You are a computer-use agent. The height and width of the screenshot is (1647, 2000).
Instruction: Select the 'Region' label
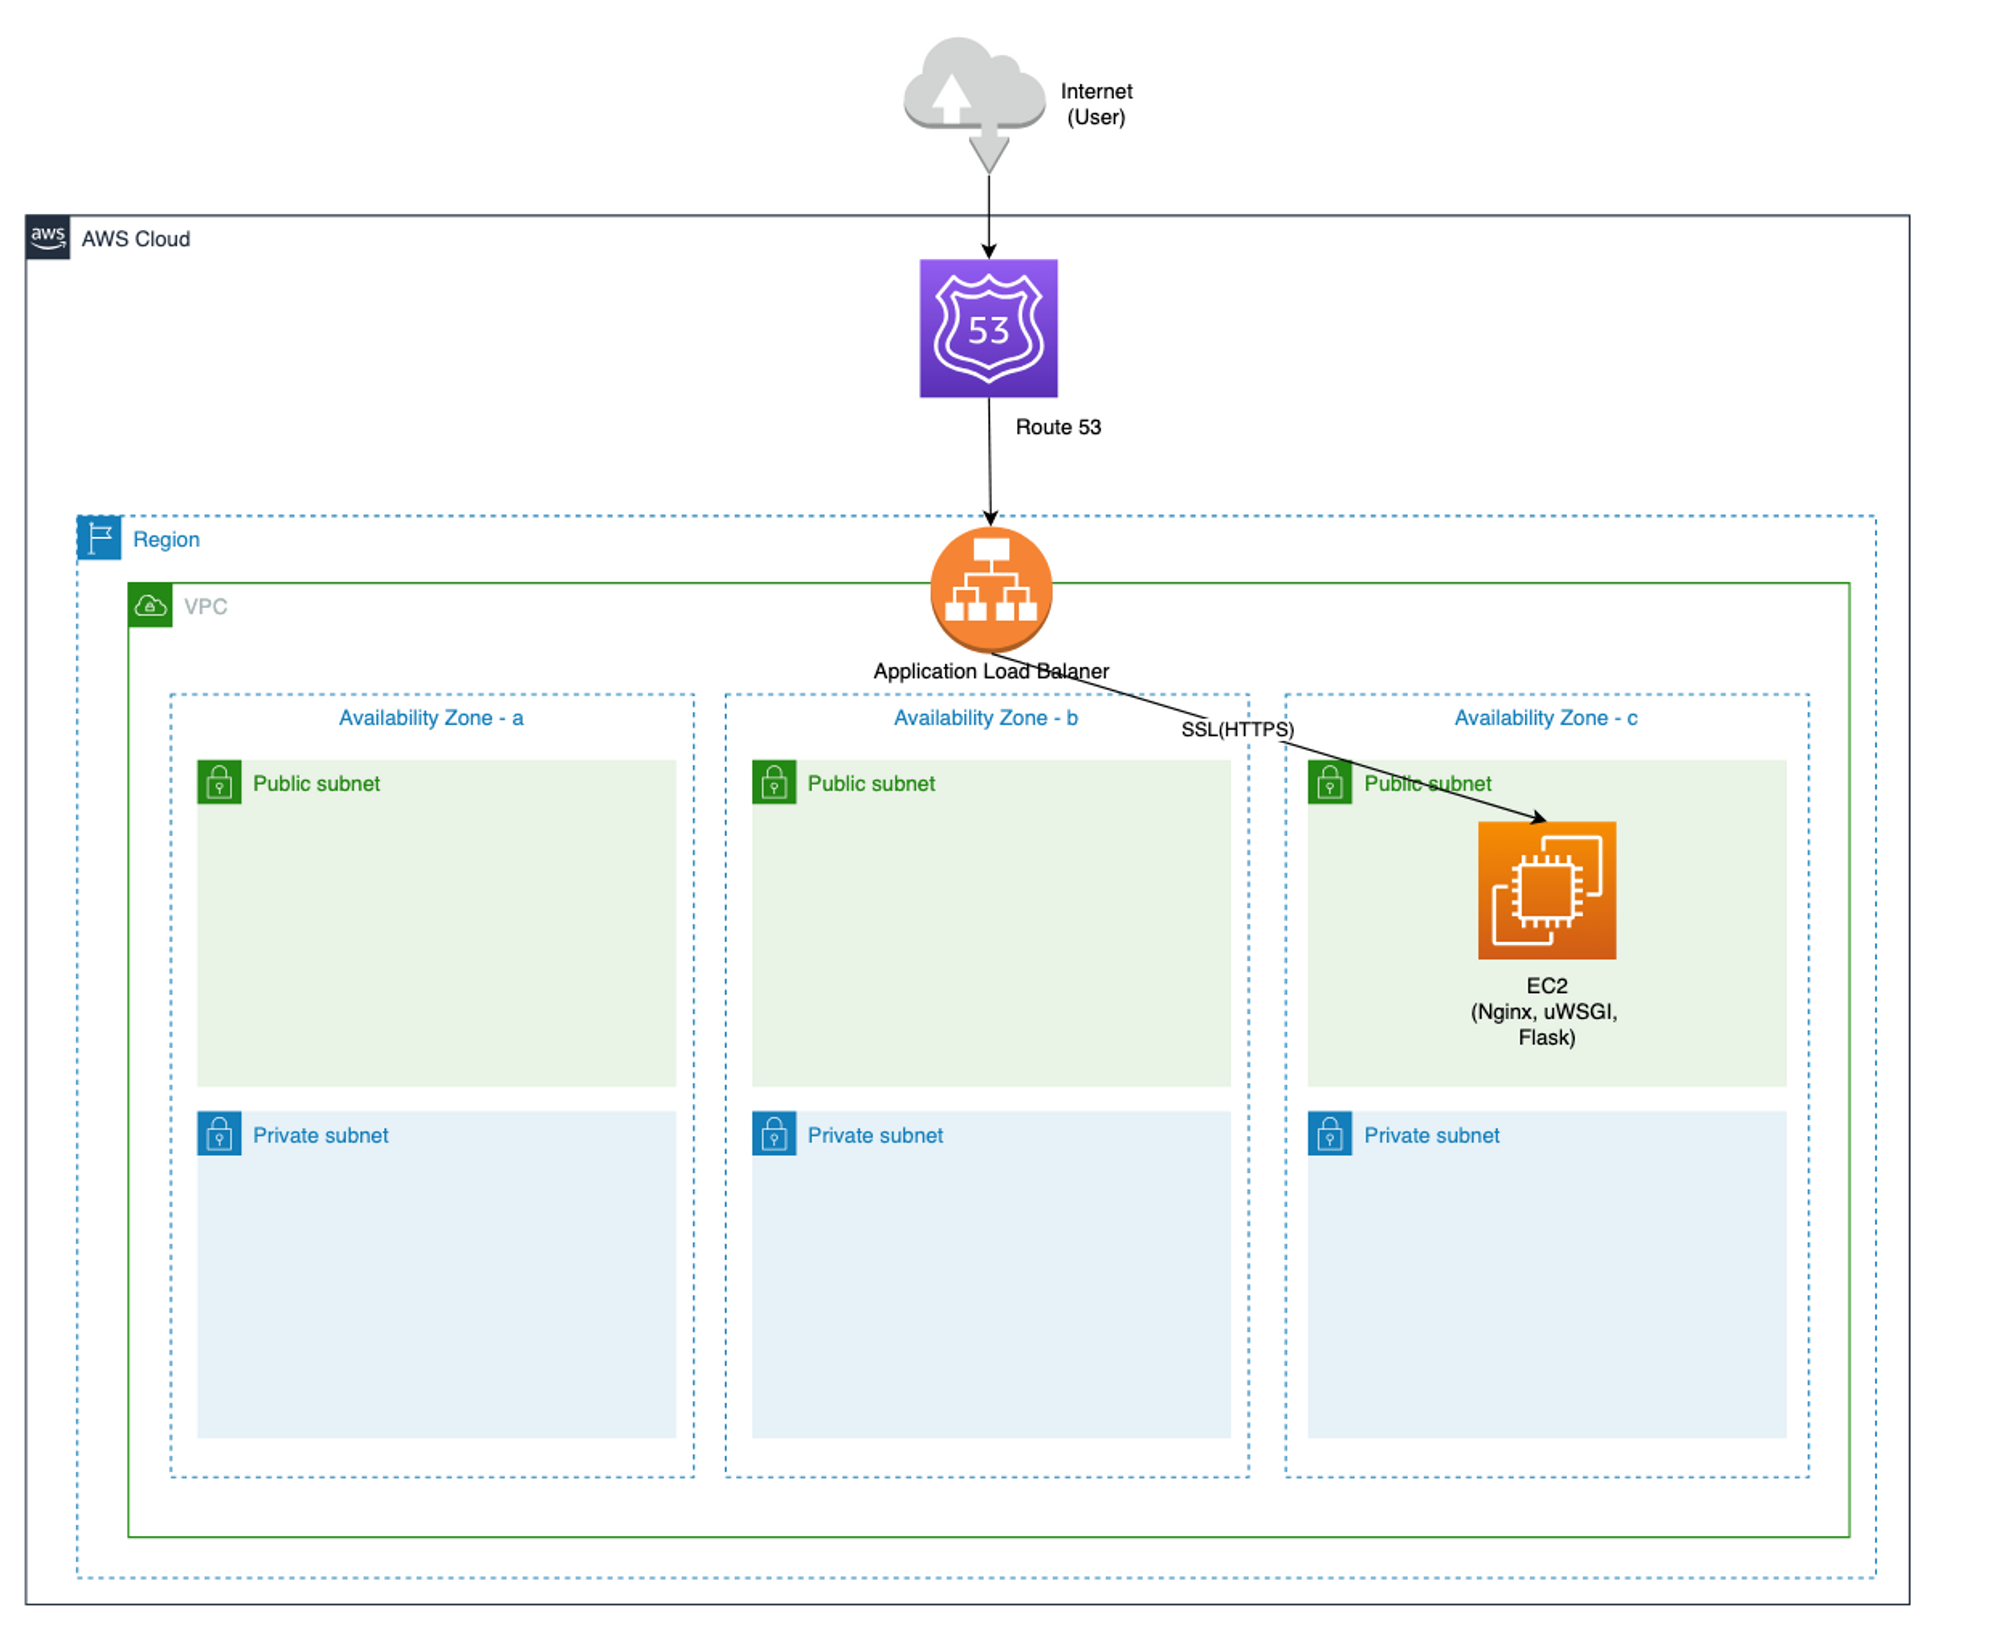tap(166, 539)
